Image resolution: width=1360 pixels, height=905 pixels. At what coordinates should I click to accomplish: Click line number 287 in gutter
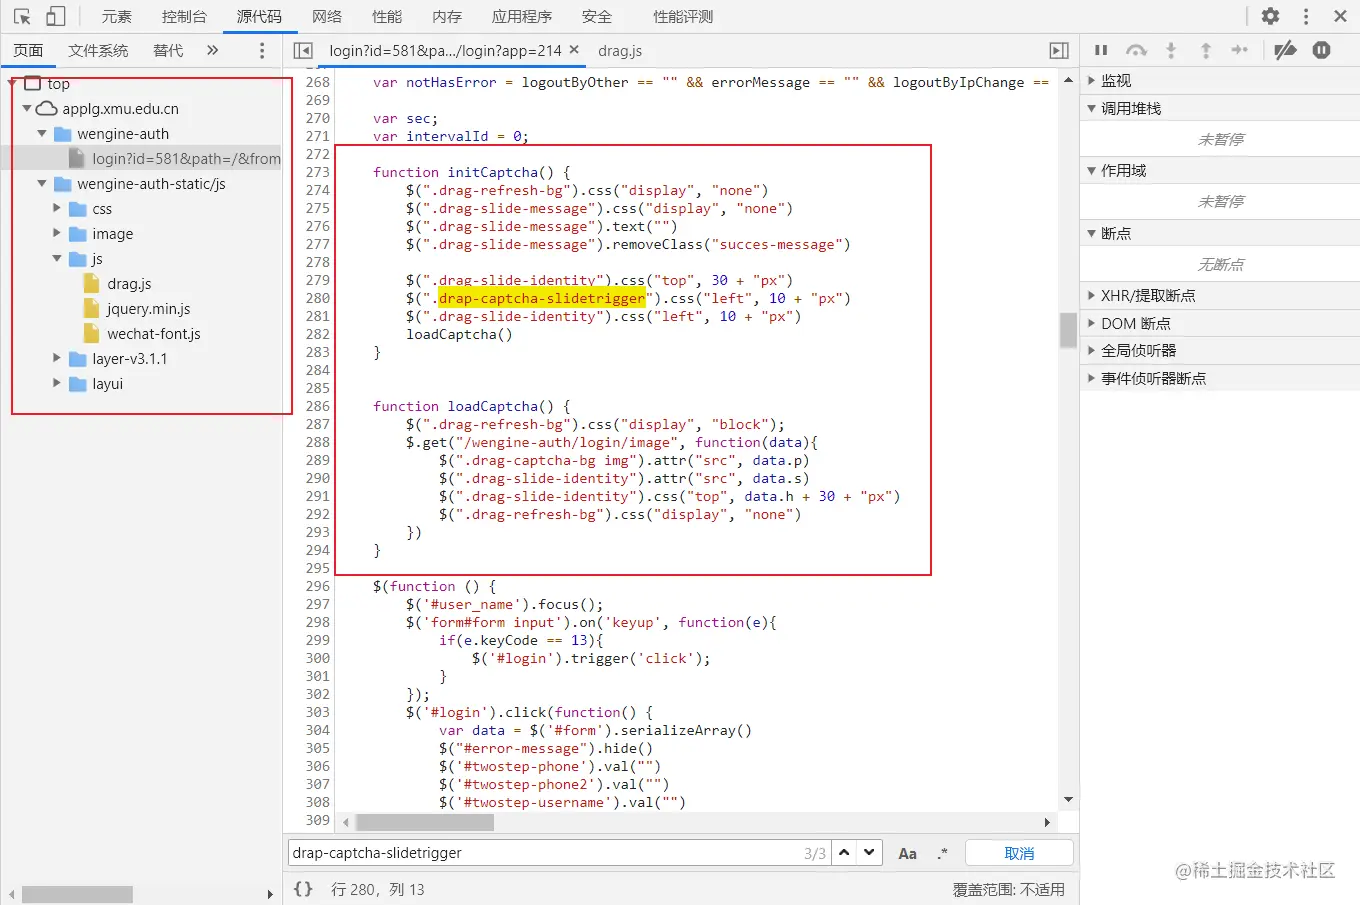click(318, 424)
